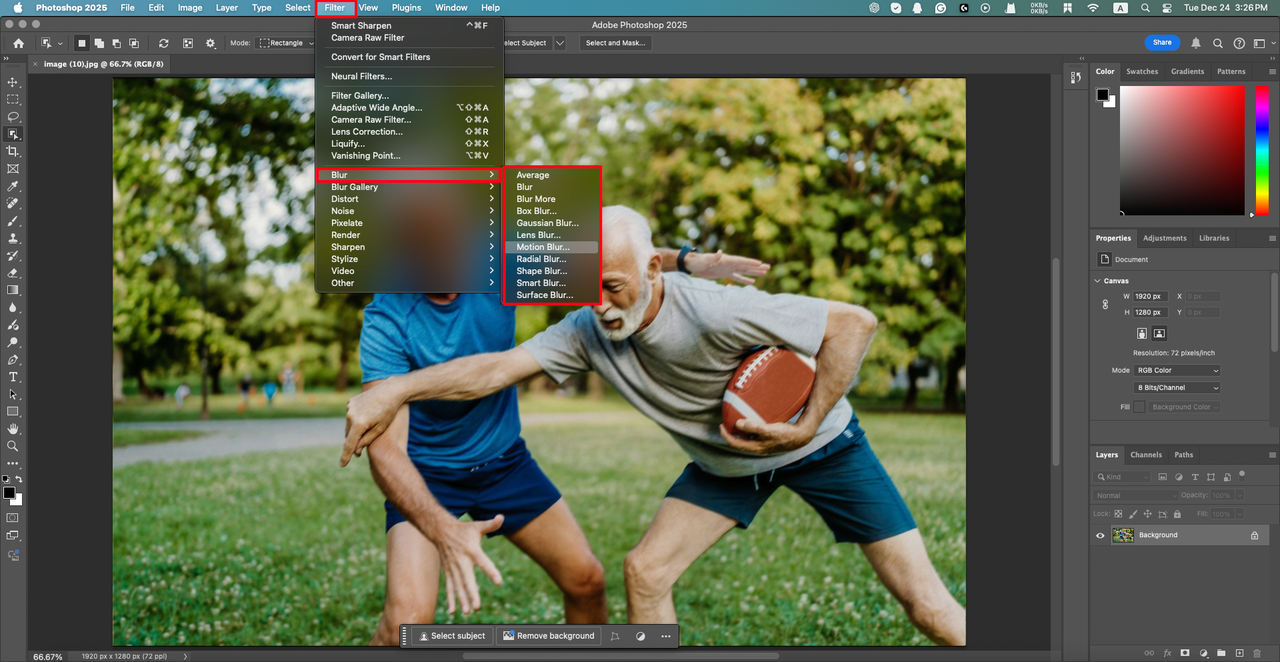Click the Home icon in options bar
Image resolution: width=1280 pixels, height=662 pixels.
pos(18,43)
